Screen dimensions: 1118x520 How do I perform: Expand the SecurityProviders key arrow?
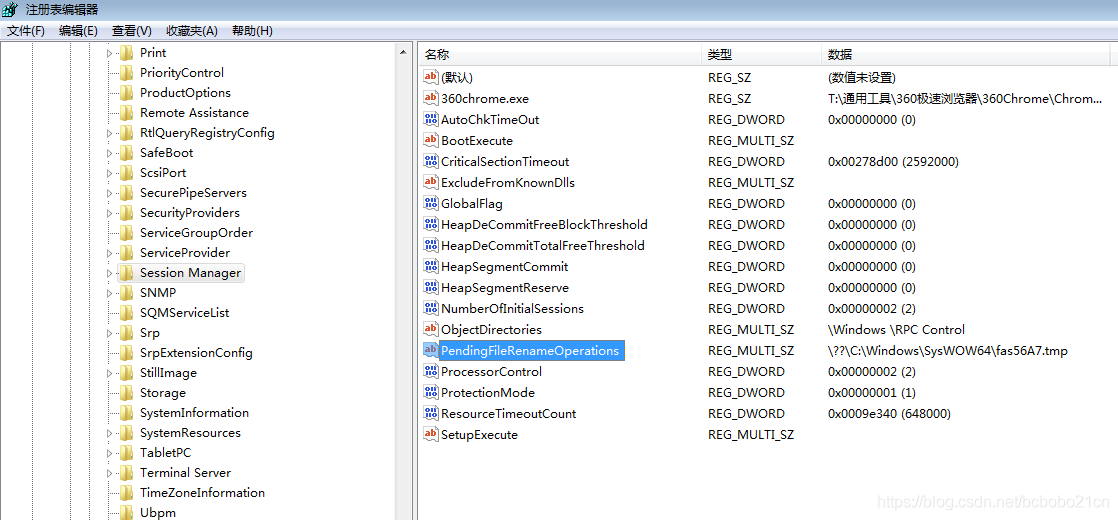(109, 213)
